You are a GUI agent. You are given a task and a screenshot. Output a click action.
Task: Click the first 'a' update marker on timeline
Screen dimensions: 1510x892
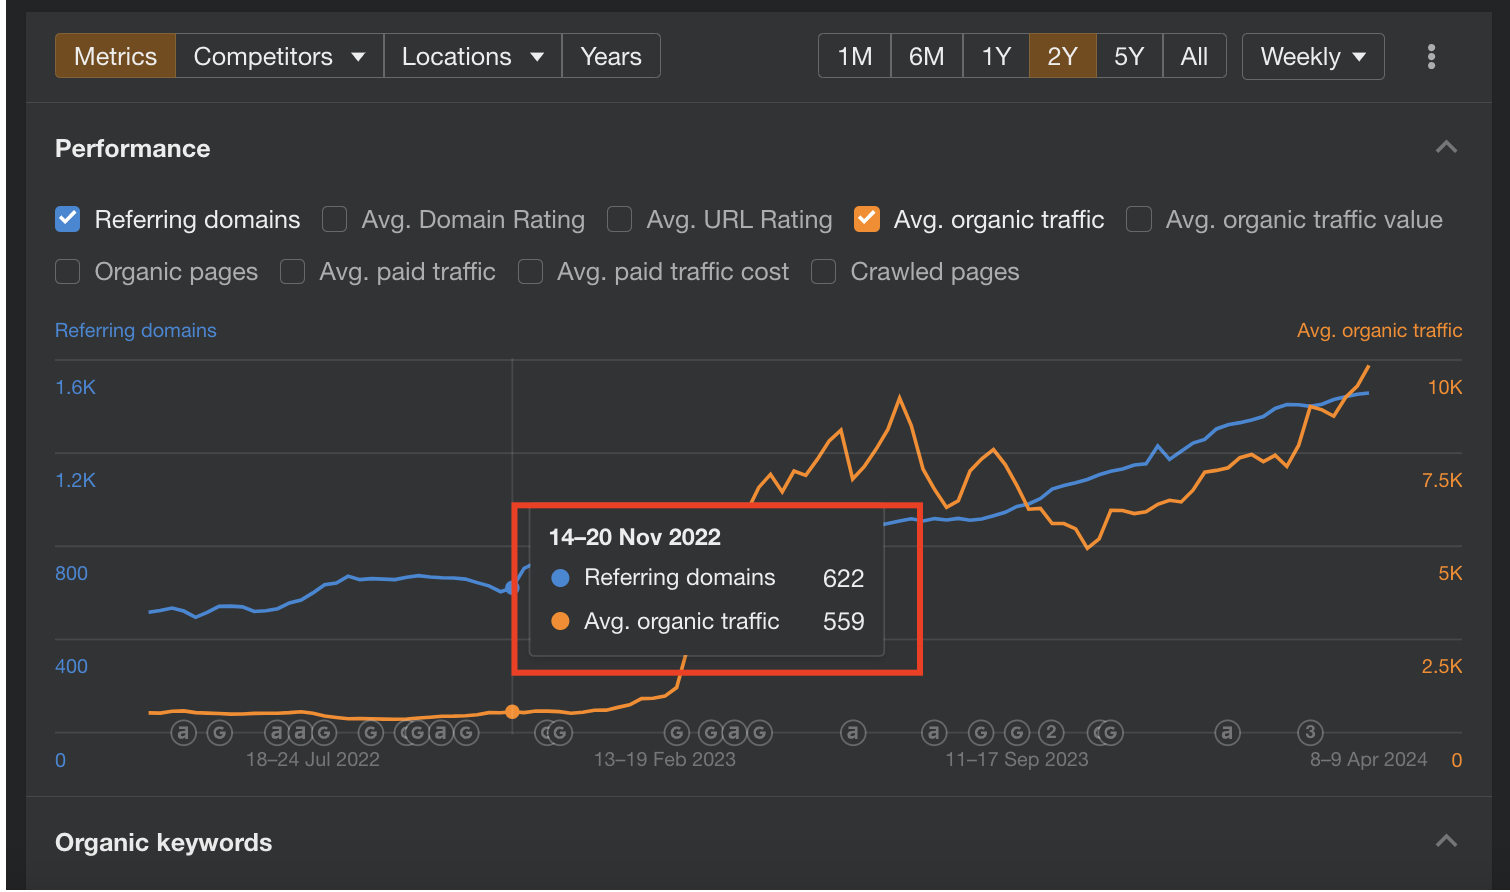tap(183, 733)
